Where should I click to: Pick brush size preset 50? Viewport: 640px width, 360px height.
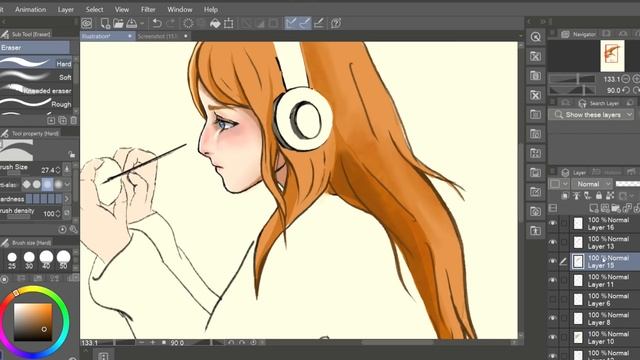63,260
